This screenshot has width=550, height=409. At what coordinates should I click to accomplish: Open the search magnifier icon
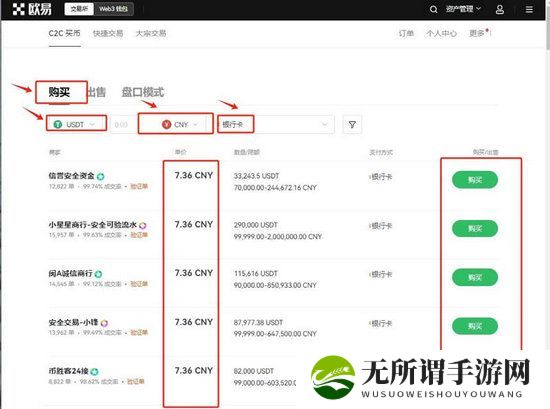[x=434, y=9]
